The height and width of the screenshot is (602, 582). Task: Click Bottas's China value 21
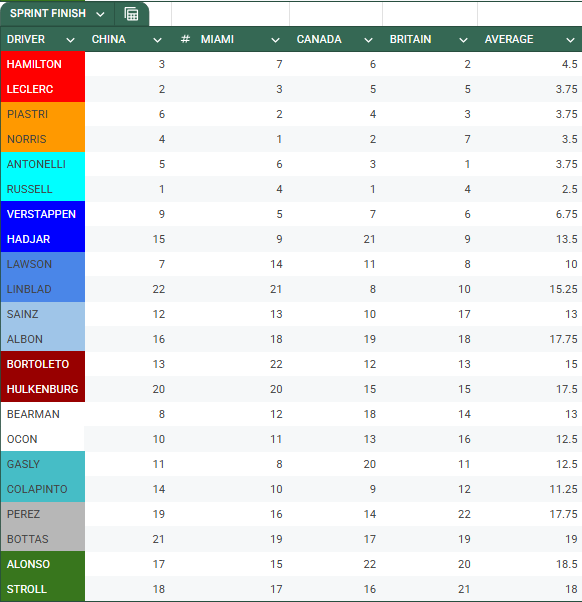click(159, 539)
